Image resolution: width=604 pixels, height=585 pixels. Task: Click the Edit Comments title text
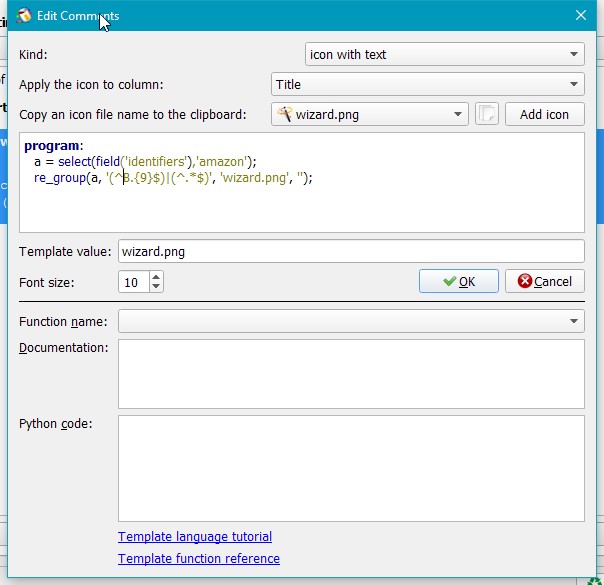click(x=78, y=16)
